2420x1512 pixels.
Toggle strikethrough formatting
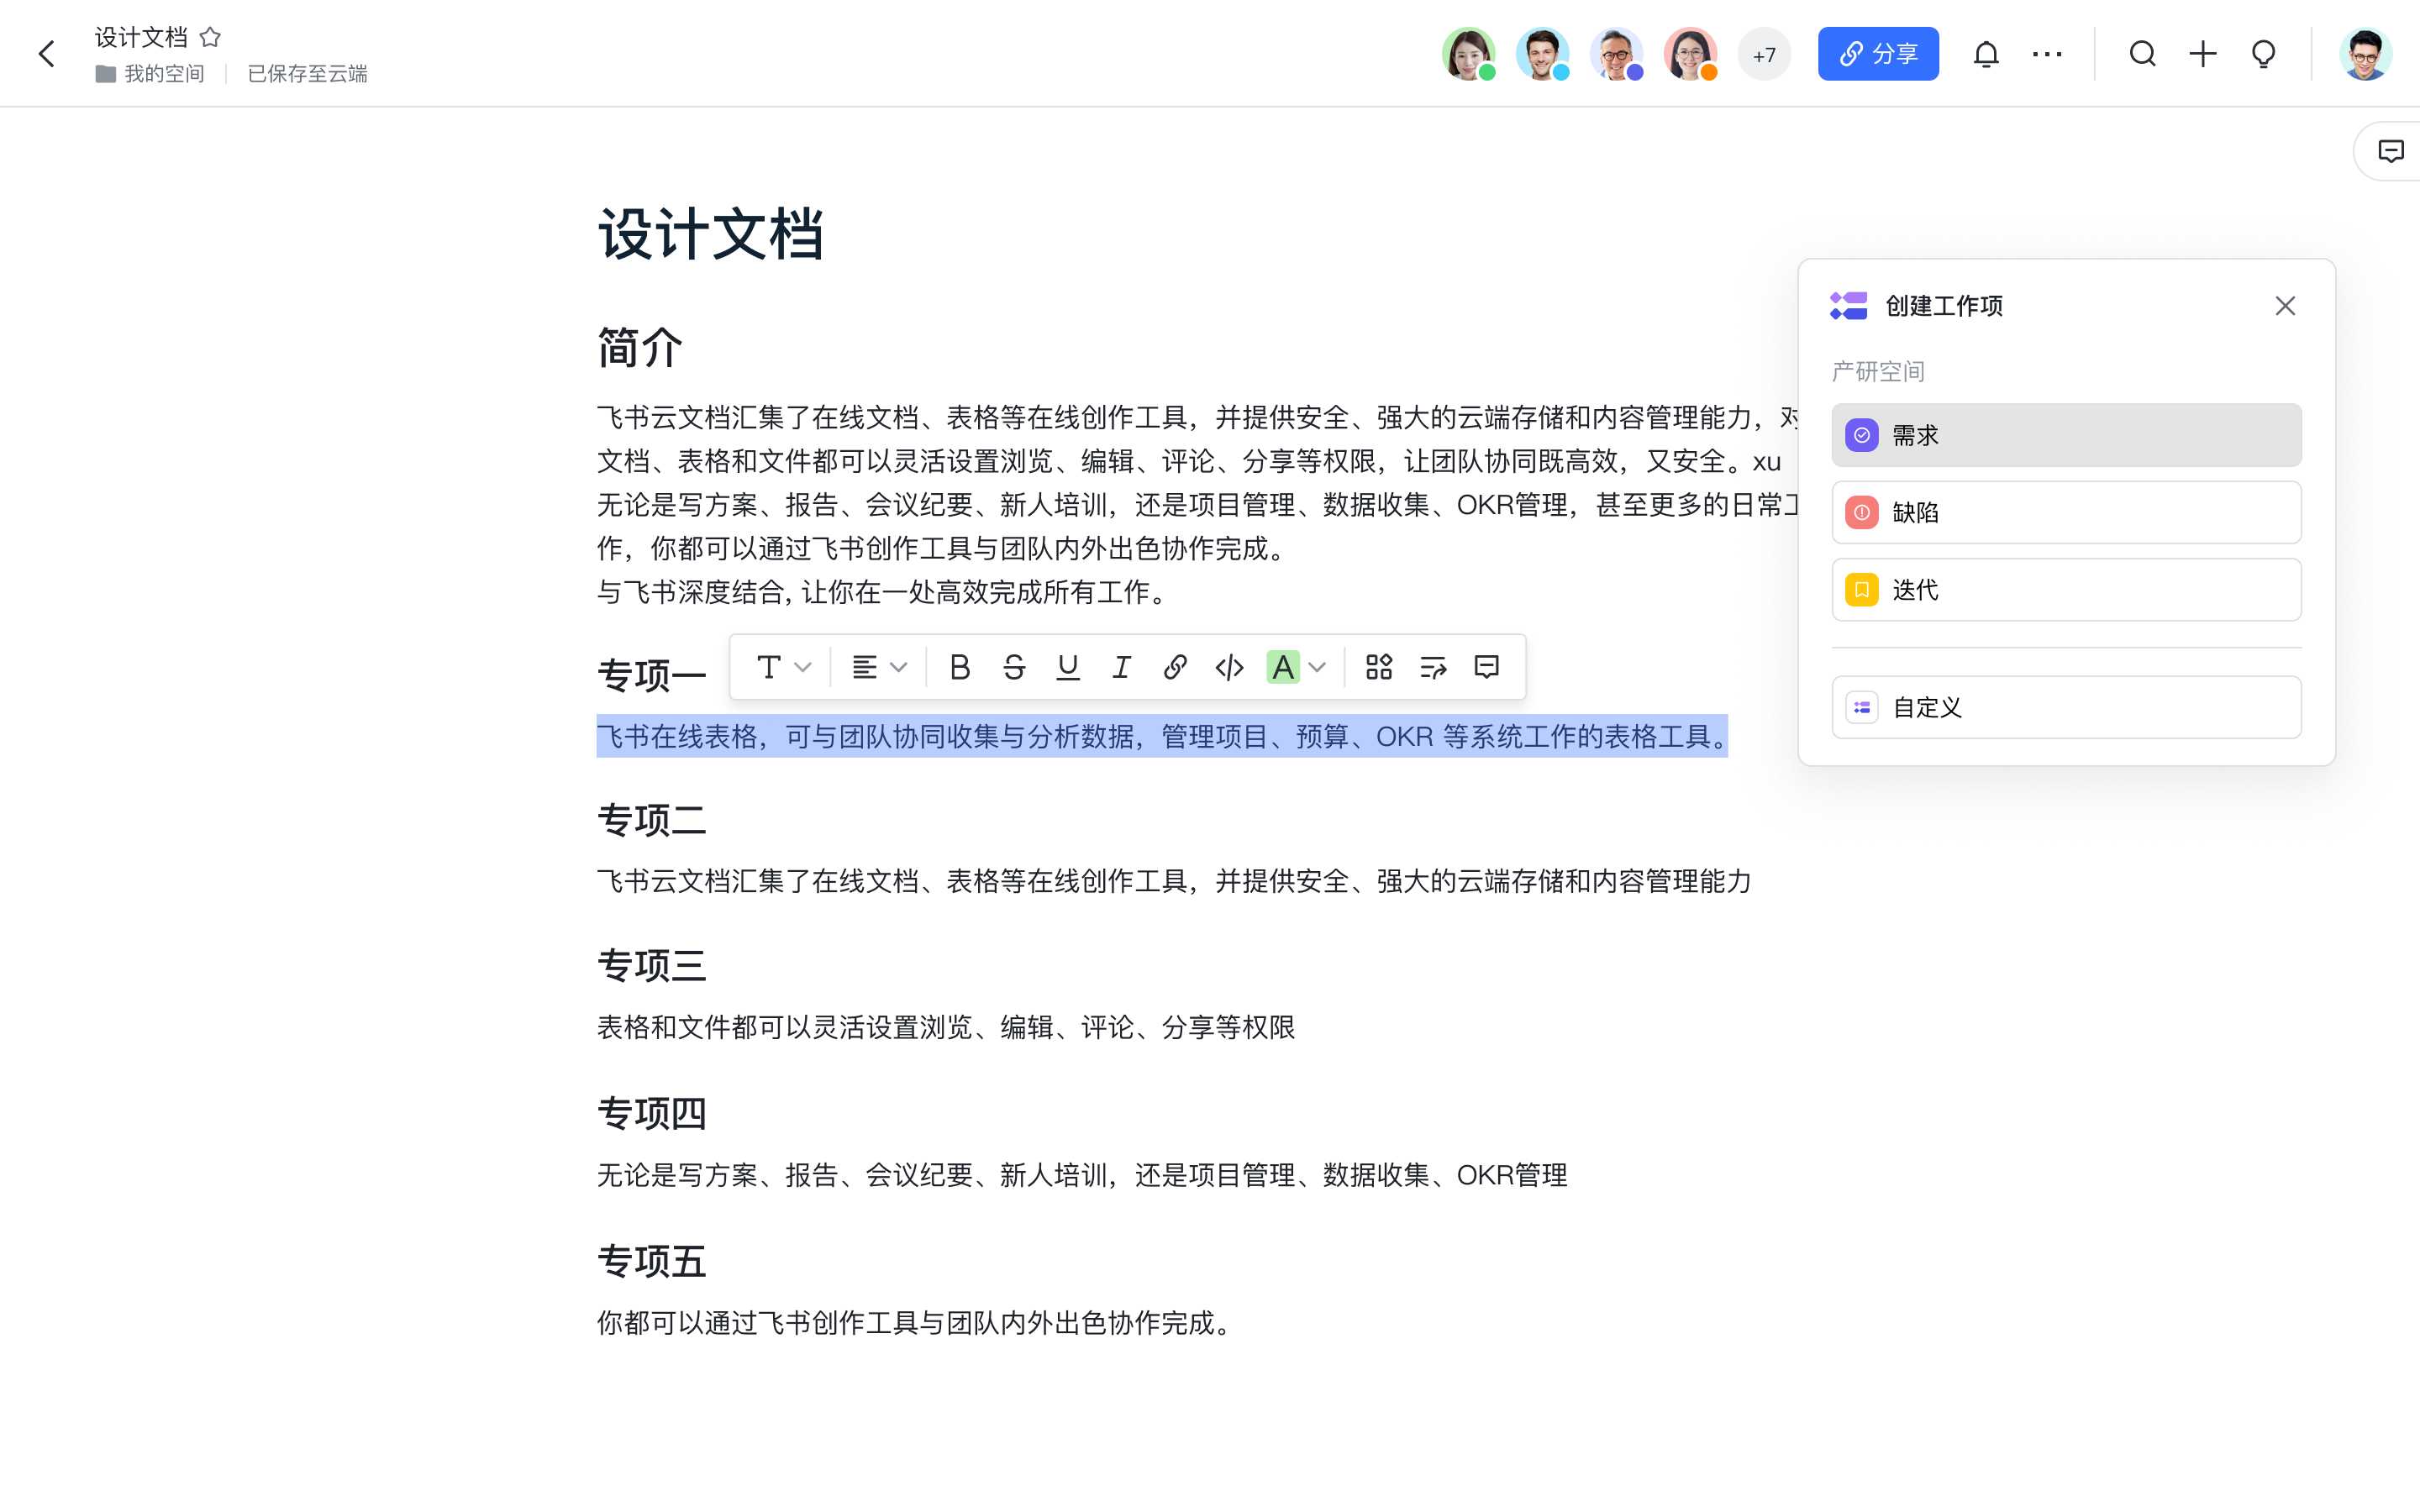click(x=1014, y=667)
